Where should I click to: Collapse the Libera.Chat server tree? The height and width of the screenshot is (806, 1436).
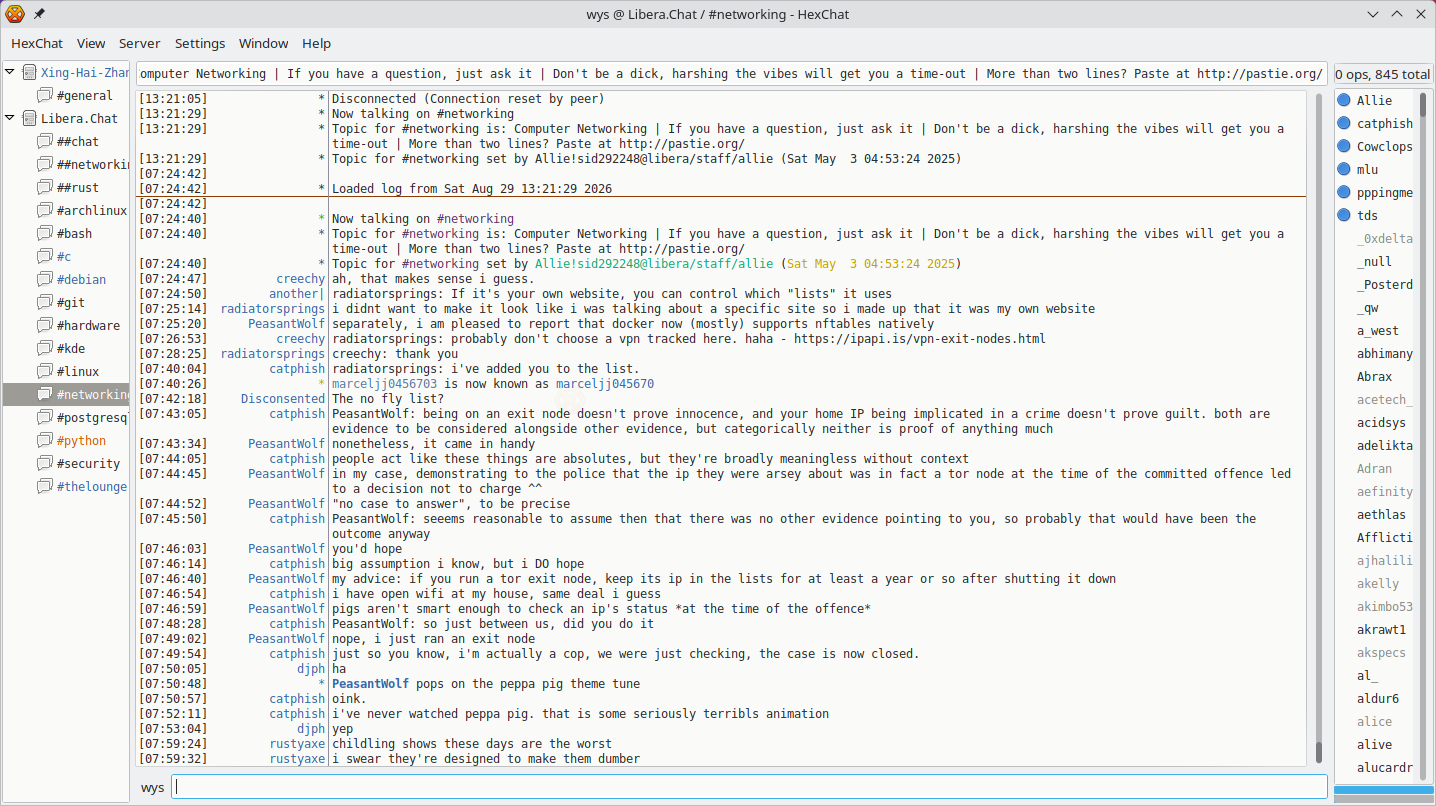(10, 118)
